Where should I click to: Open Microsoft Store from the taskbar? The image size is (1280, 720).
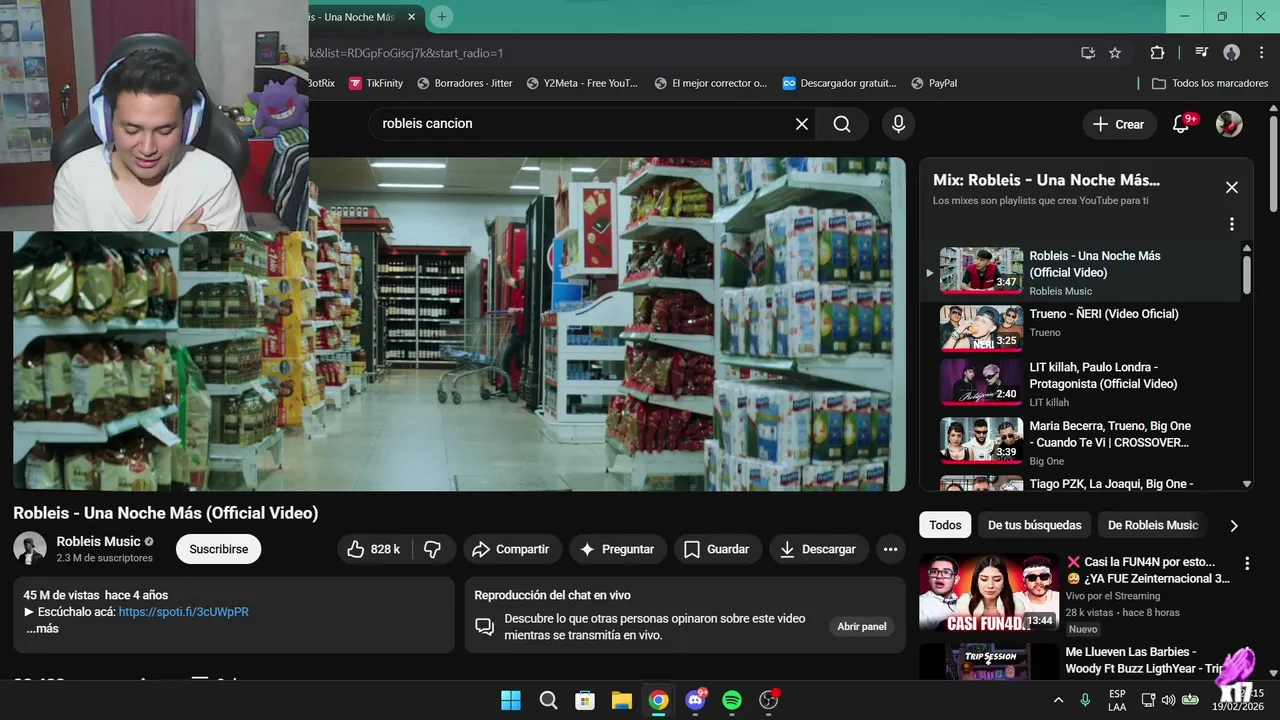585,700
